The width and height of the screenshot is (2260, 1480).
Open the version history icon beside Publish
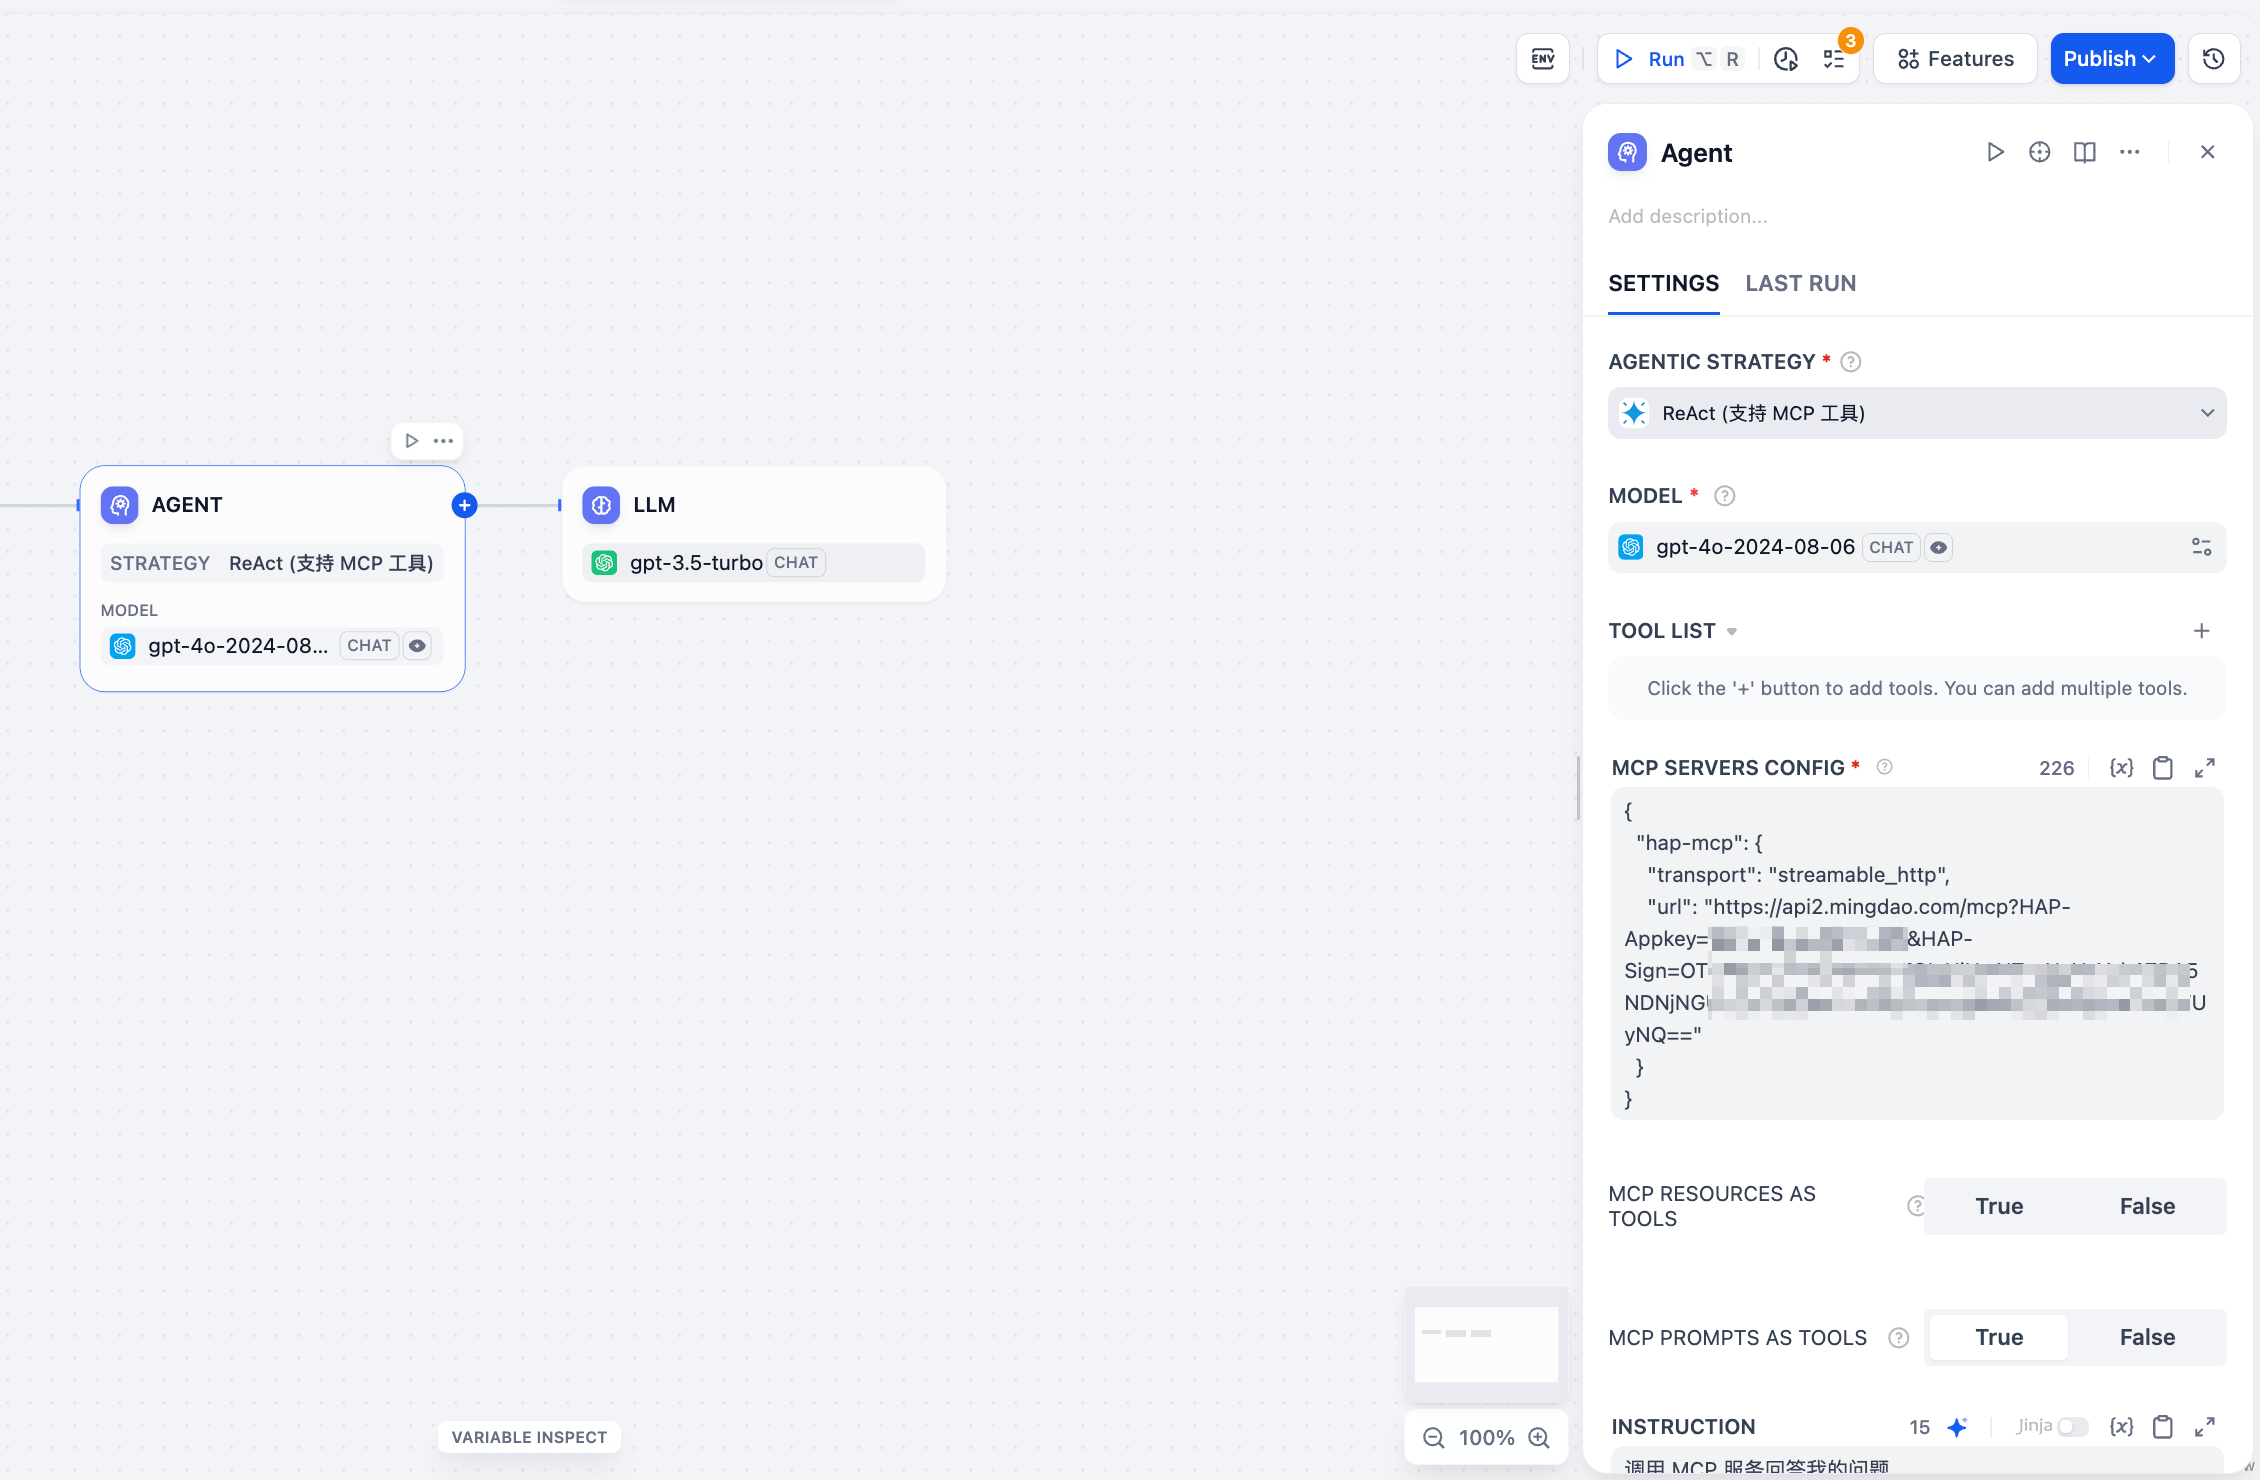pyautogui.click(x=2213, y=59)
